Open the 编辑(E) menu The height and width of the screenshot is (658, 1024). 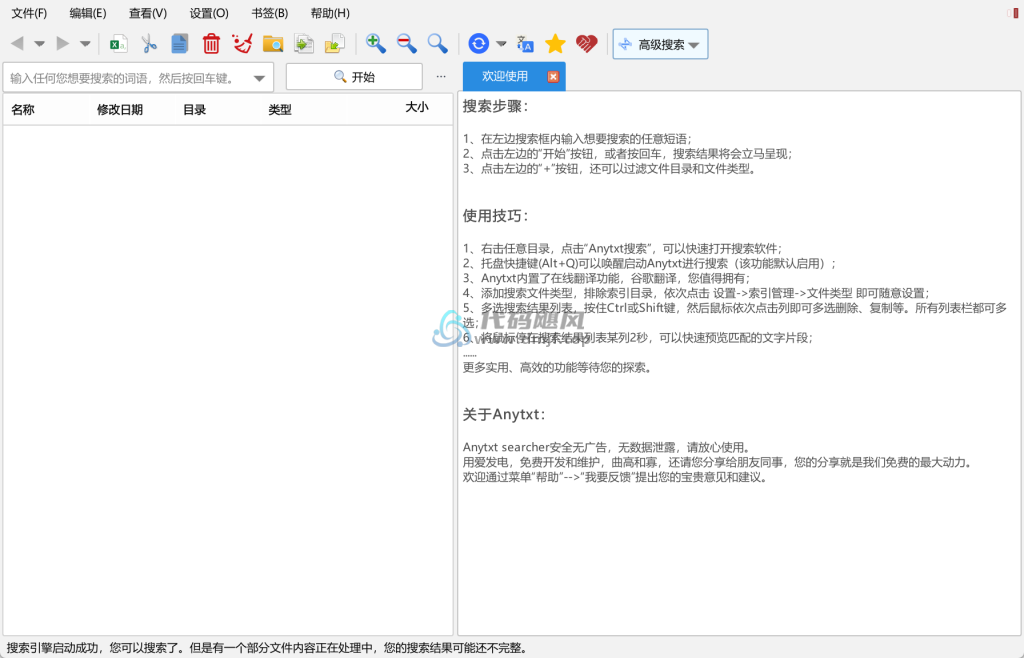coord(88,13)
